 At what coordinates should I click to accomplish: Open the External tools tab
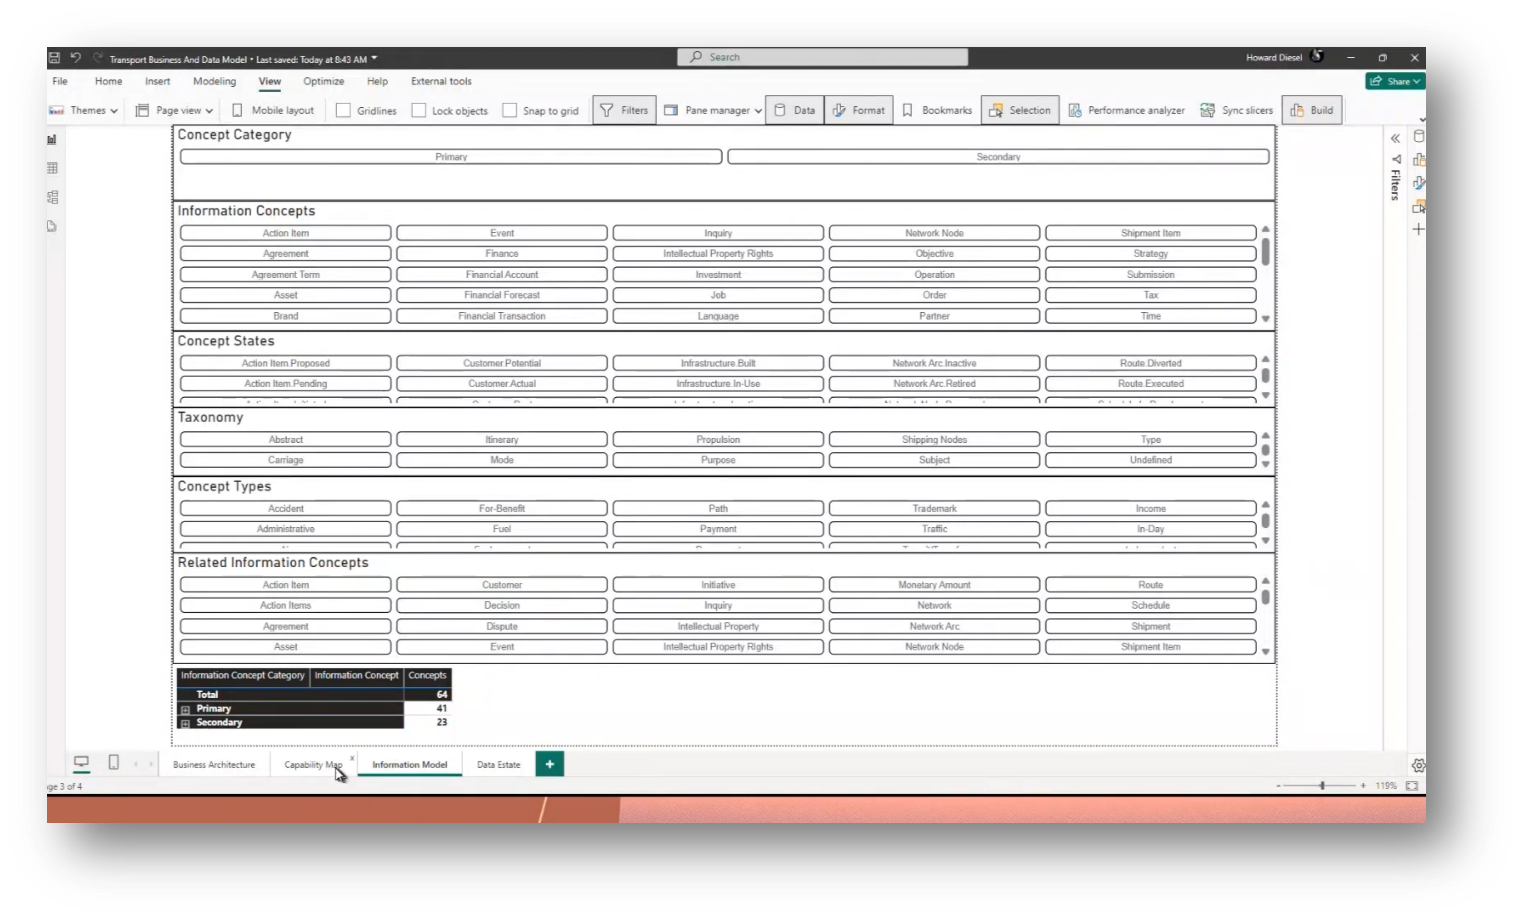441,82
